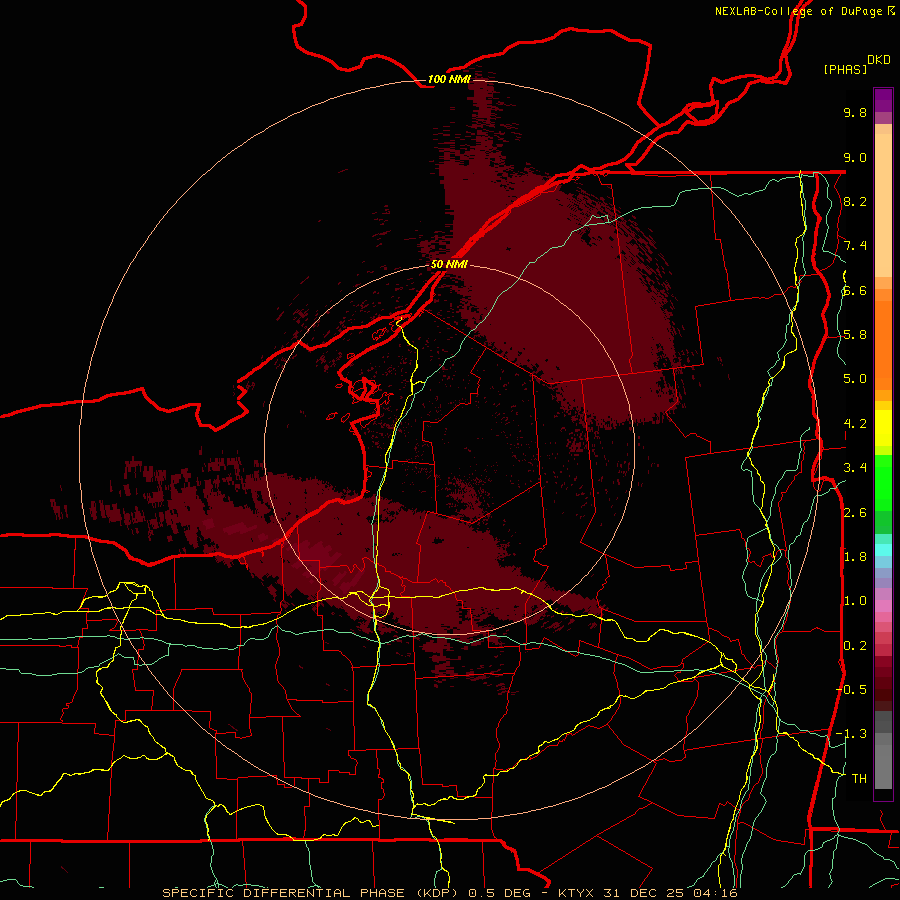
Task: Click the "1.8" color scale value
Action: click(x=855, y=556)
